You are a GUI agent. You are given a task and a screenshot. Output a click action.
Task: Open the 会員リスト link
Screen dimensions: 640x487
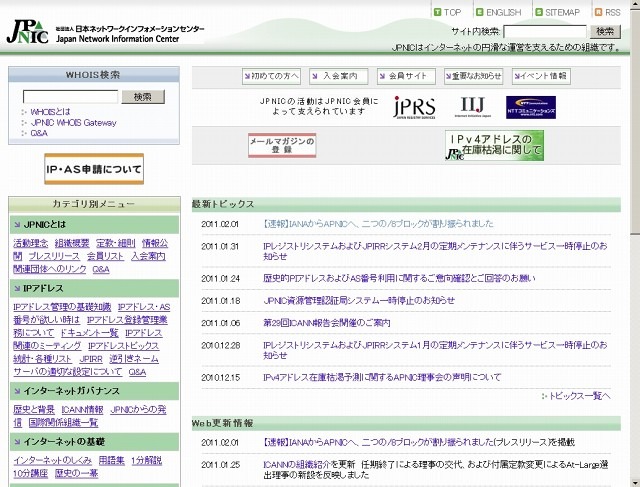[x=105, y=256]
